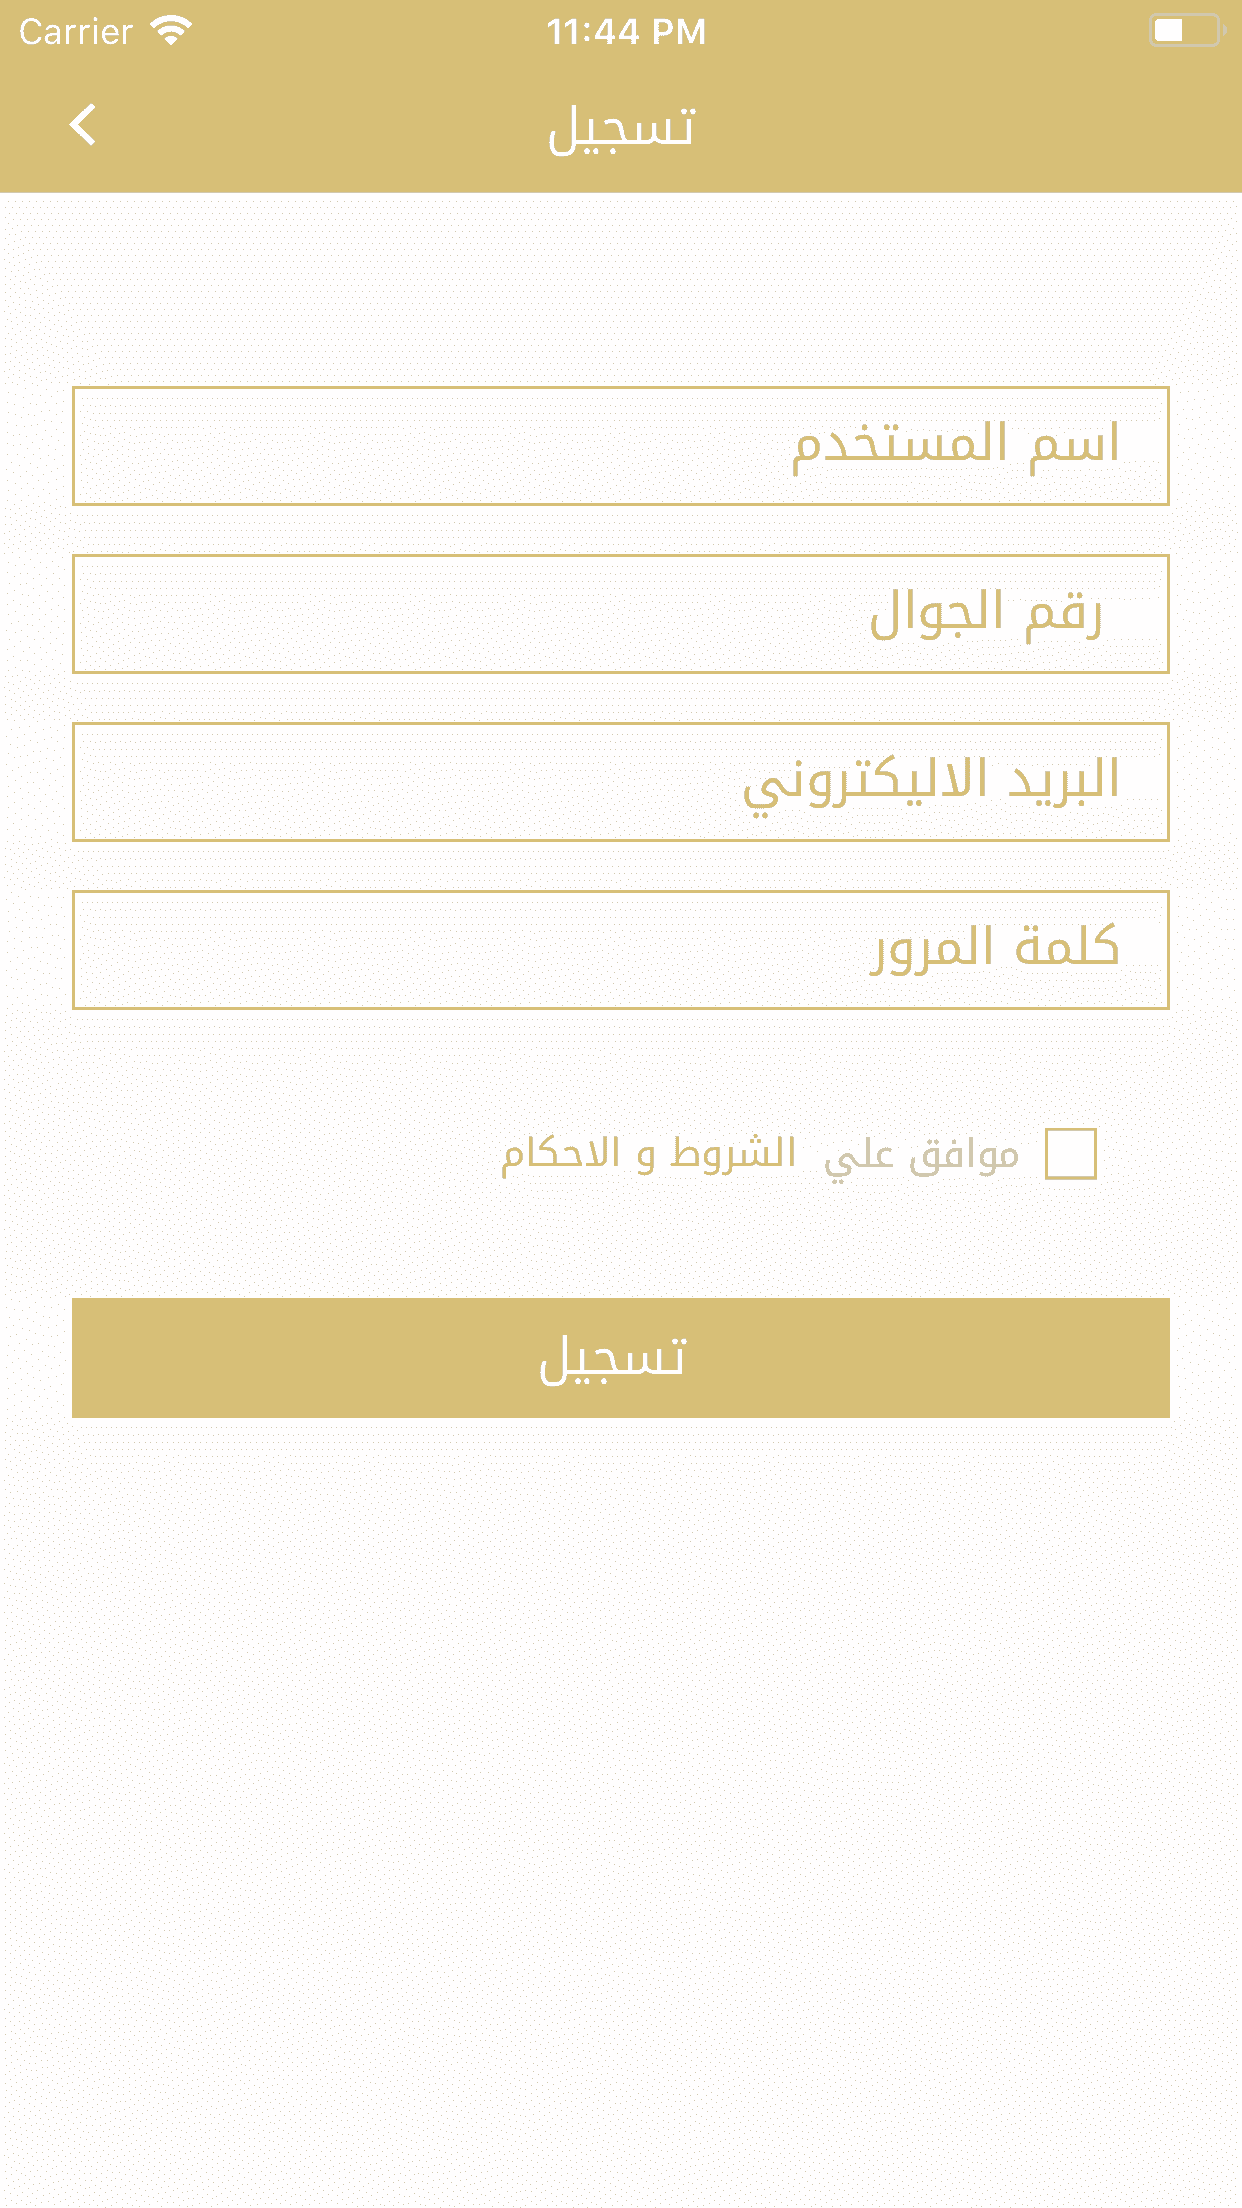Tap the تسجيل title in header
1242x2208 pixels.
621,128
